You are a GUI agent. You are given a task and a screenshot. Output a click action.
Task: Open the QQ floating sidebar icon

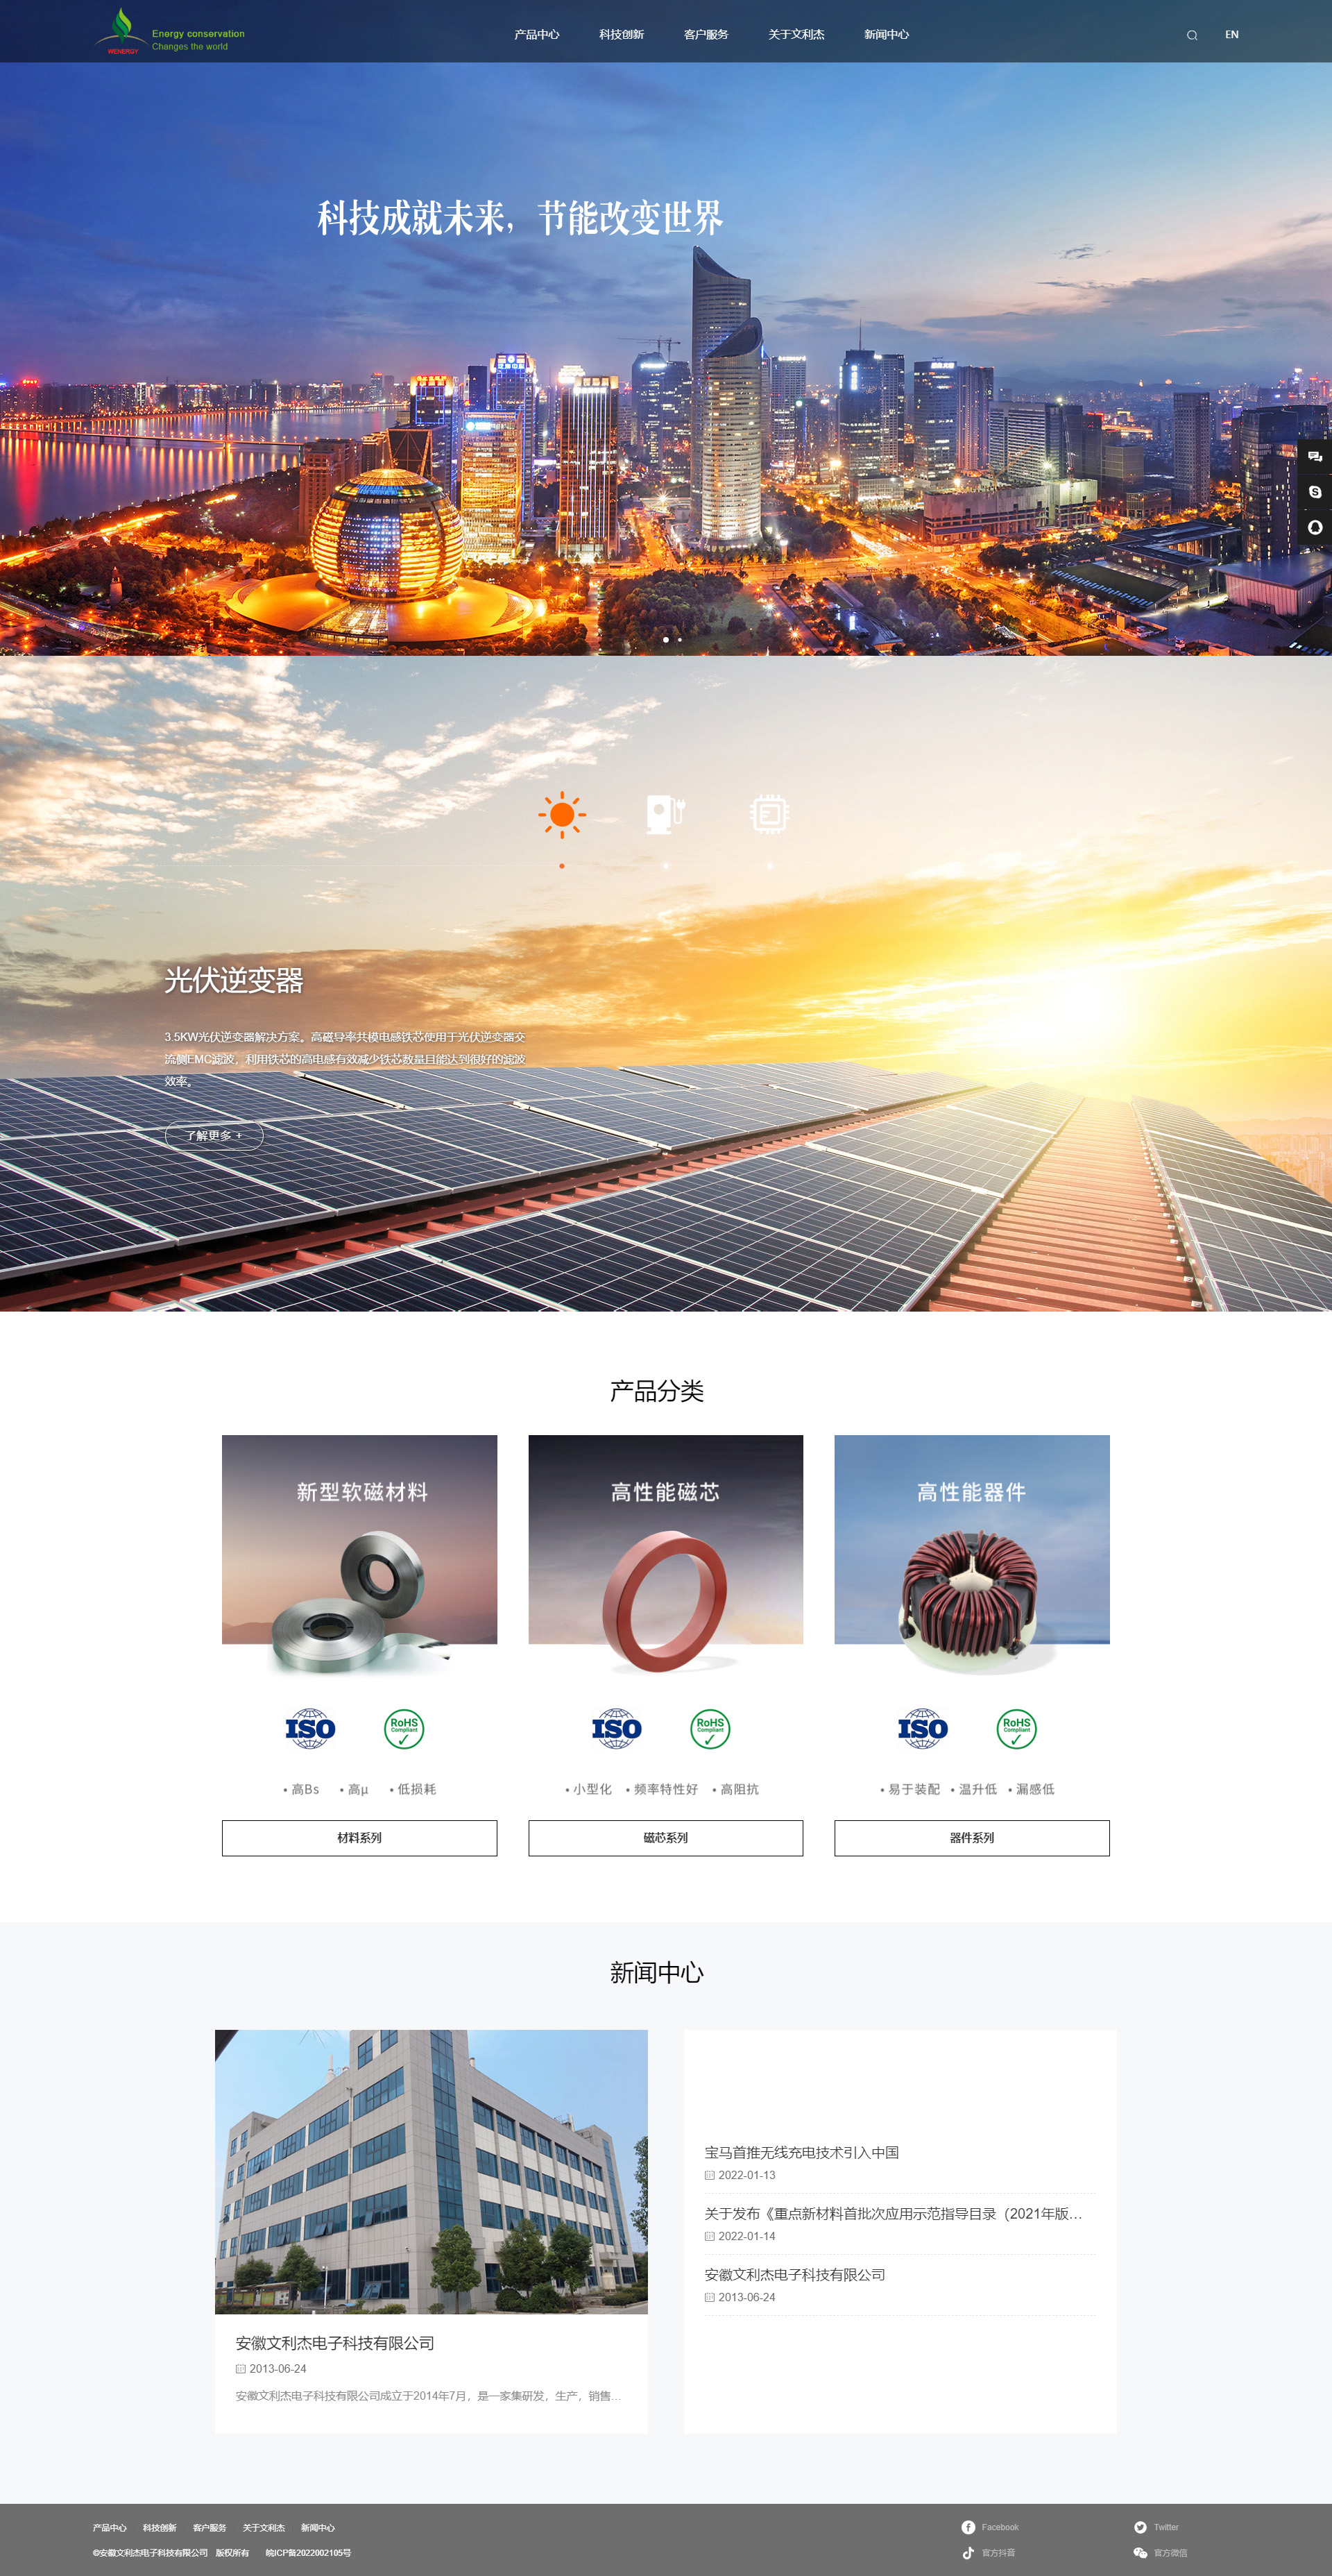[x=1315, y=527]
